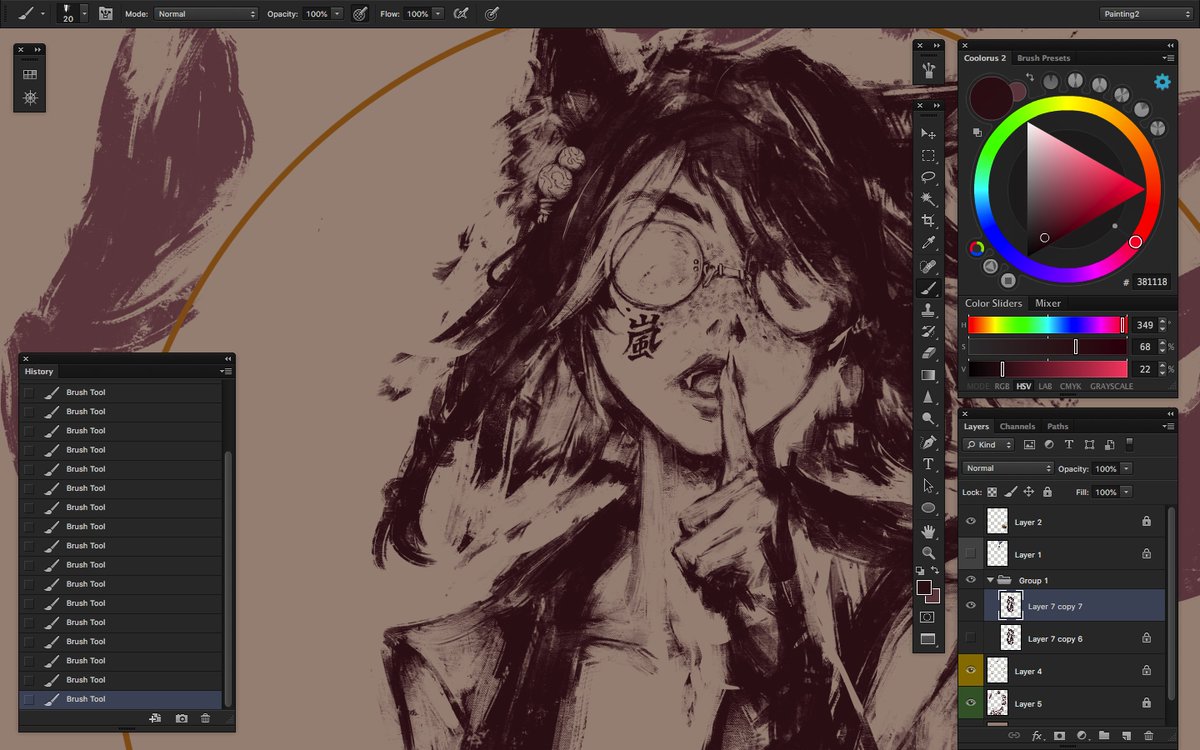The width and height of the screenshot is (1200, 750).
Task: Switch Coolorus sliders to GRAYSCALE mode
Action: 1111,386
